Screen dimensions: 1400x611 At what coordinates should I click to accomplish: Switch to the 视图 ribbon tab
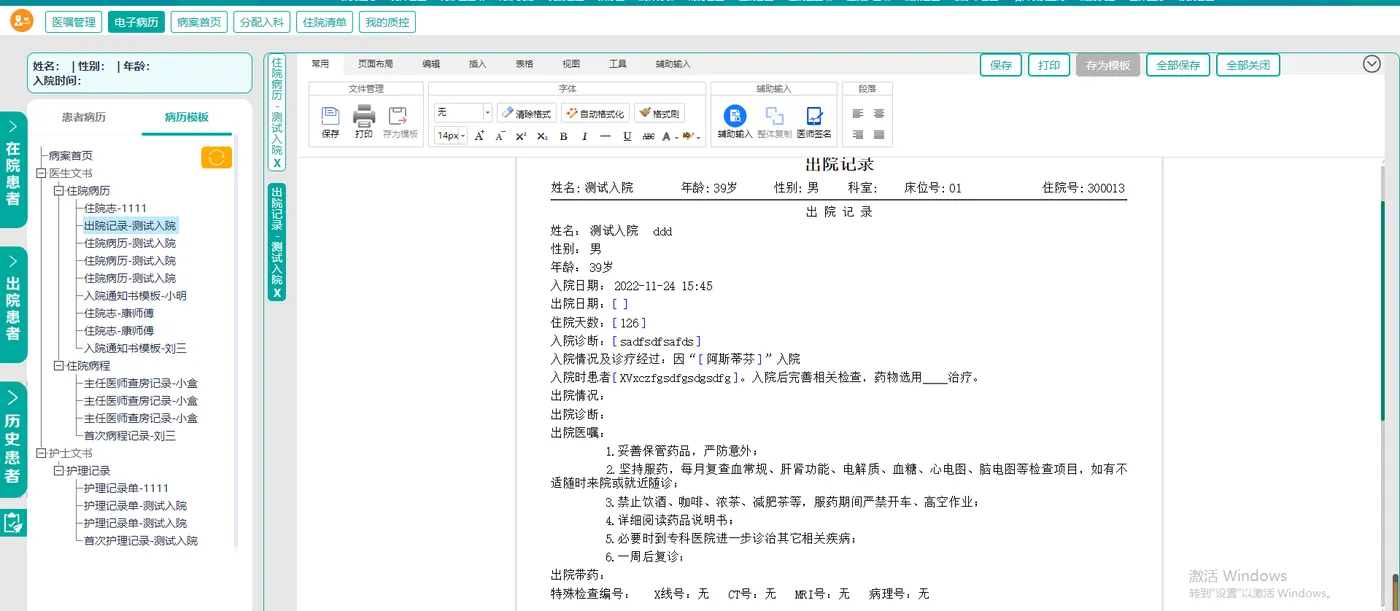[571, 63]
